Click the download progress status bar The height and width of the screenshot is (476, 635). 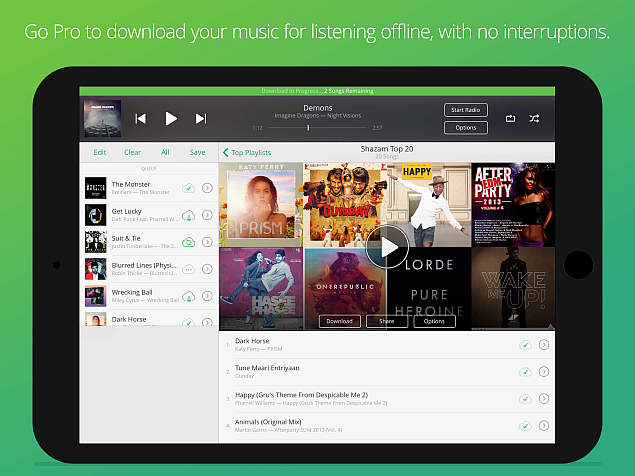pyautogui.click(x=317, y=91)
